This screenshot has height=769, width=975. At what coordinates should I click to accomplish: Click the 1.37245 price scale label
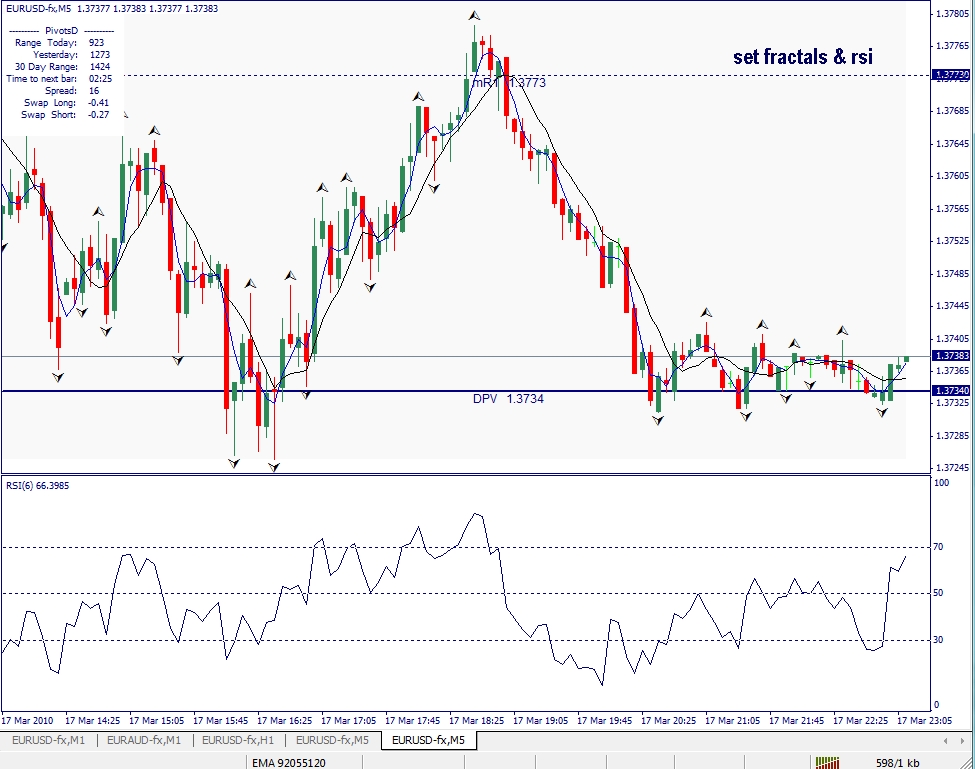point(952,467)
